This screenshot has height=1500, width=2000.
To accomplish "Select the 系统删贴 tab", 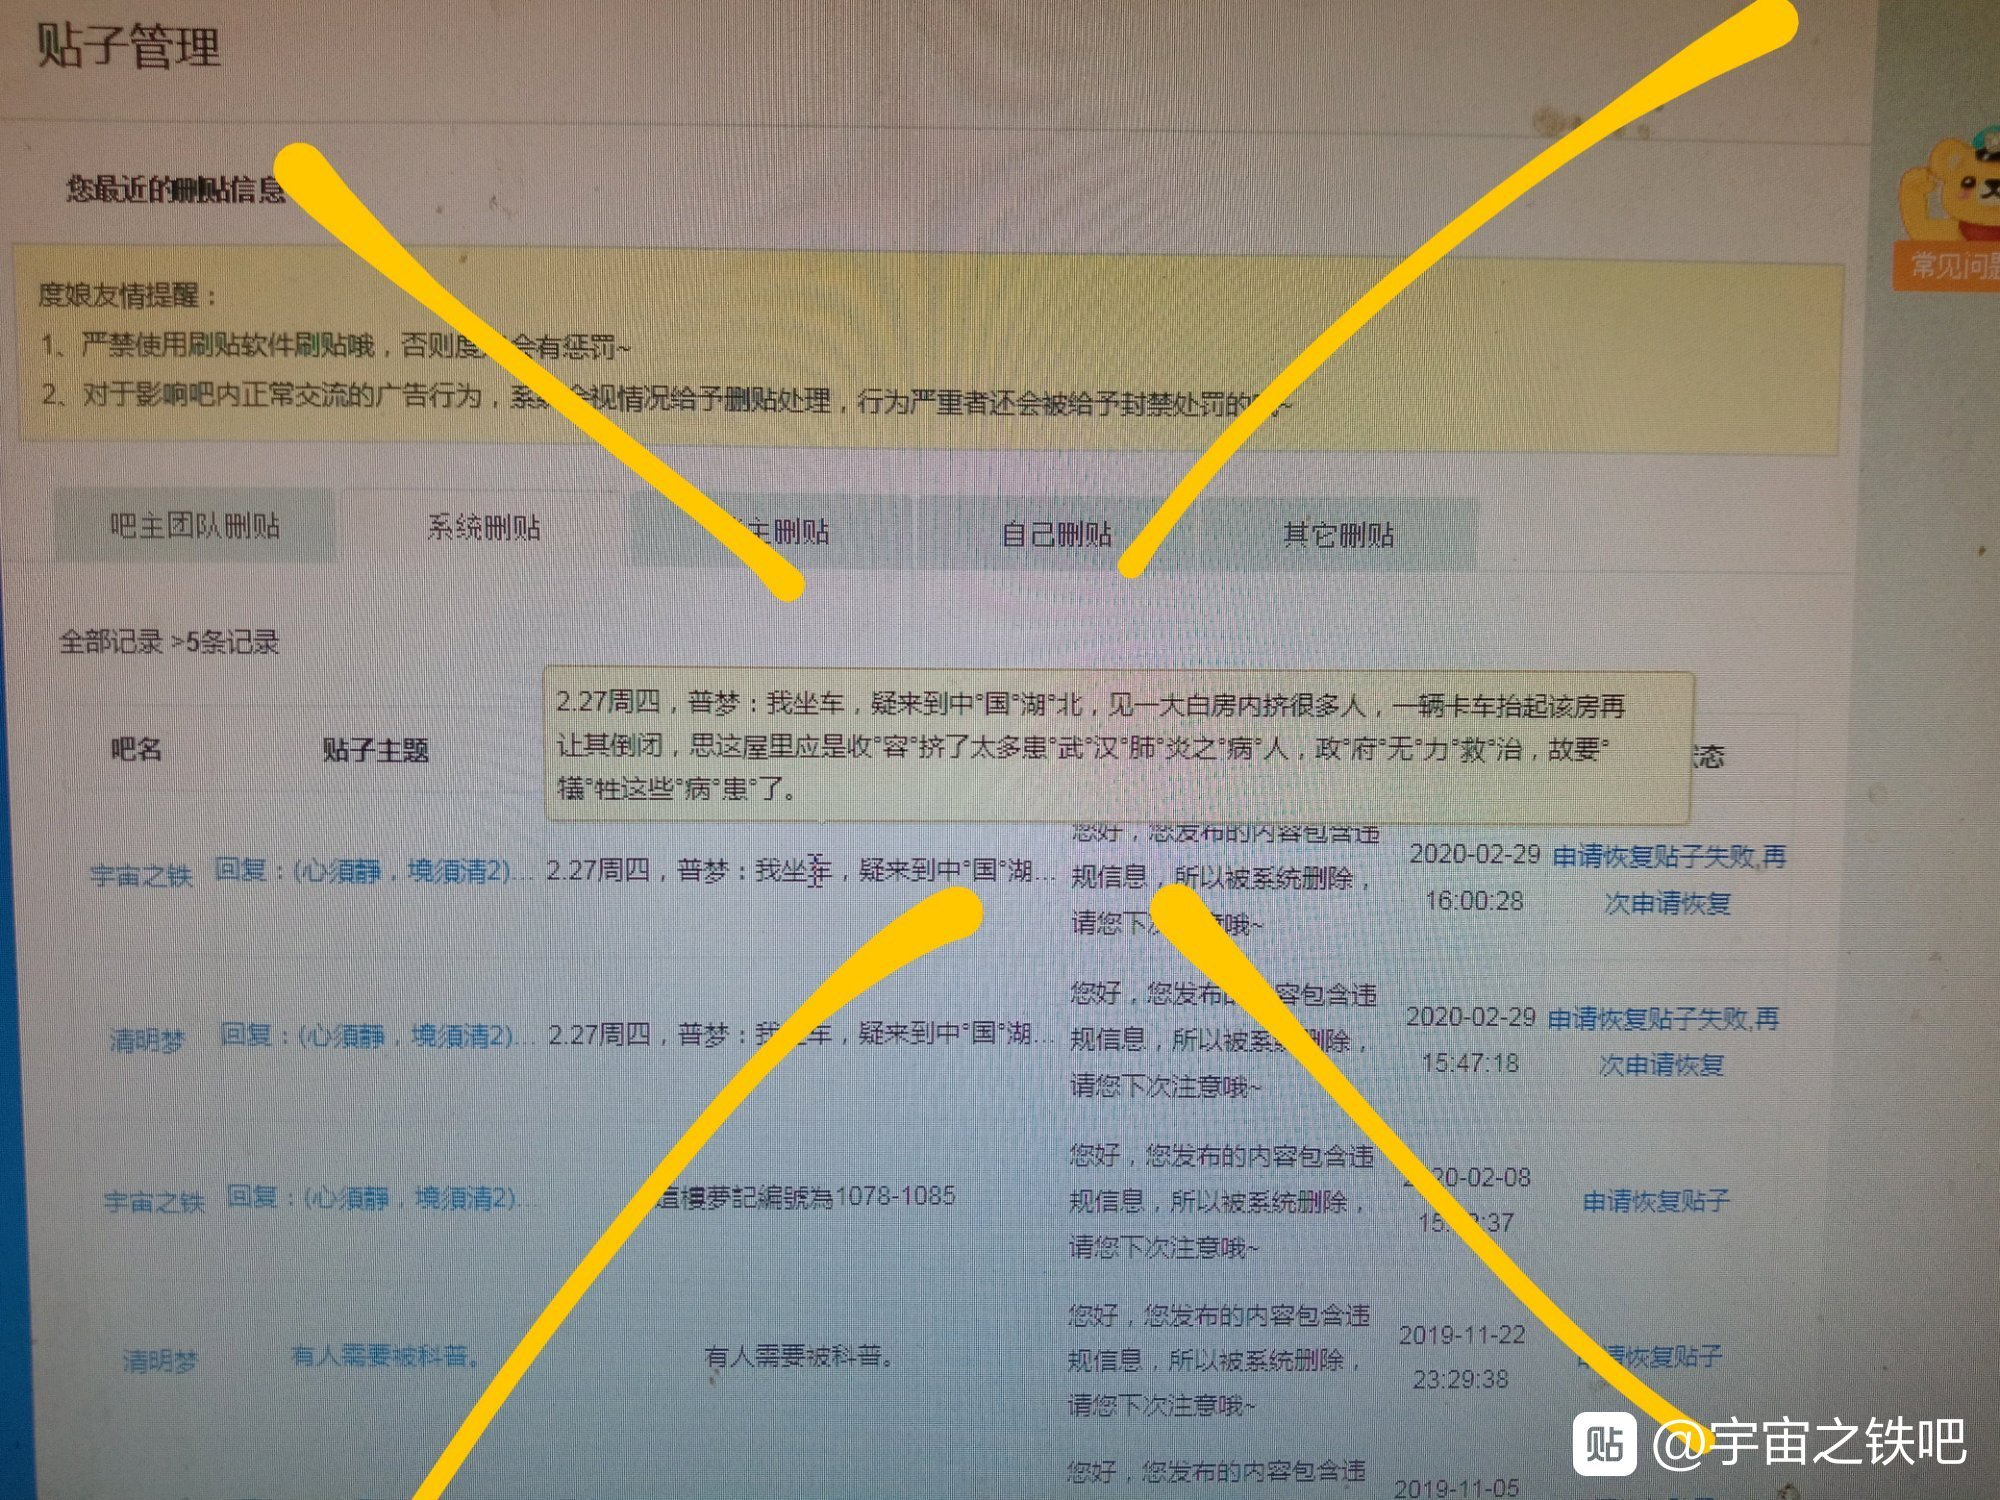I will (x=484, y=527).
